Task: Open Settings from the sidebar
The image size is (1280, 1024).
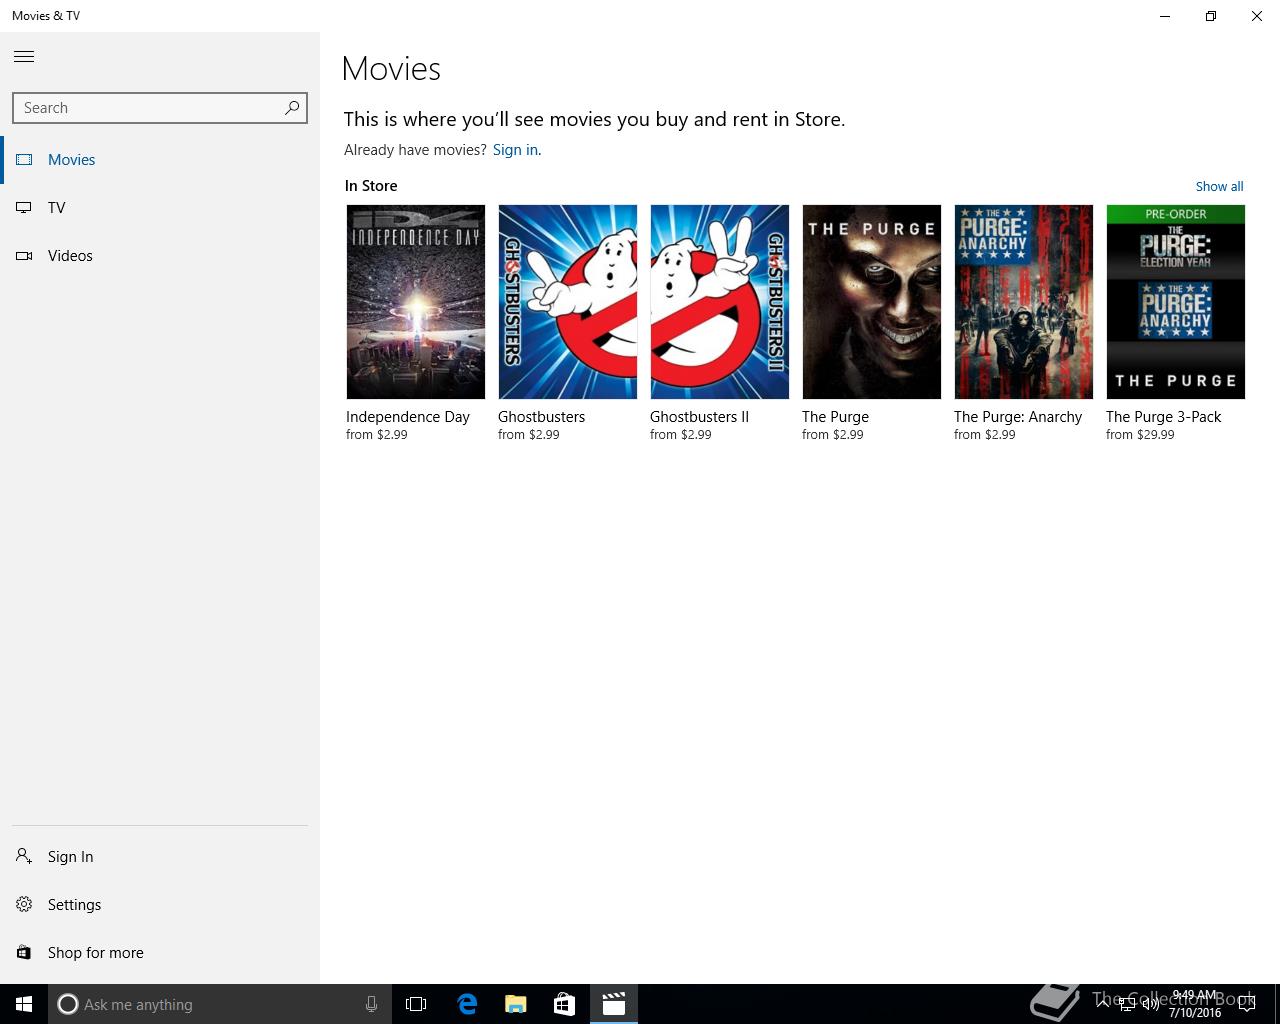Action: pos(160,905)
